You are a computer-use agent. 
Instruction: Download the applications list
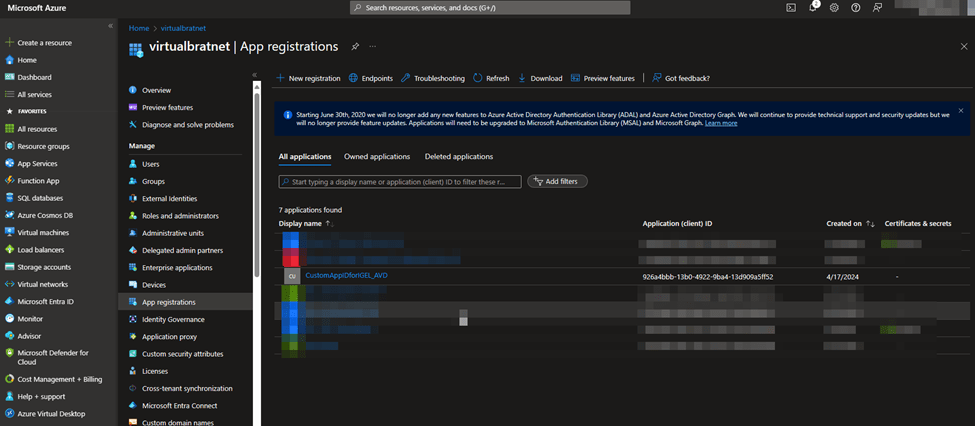pyautogui.click(x=540, y=78)
